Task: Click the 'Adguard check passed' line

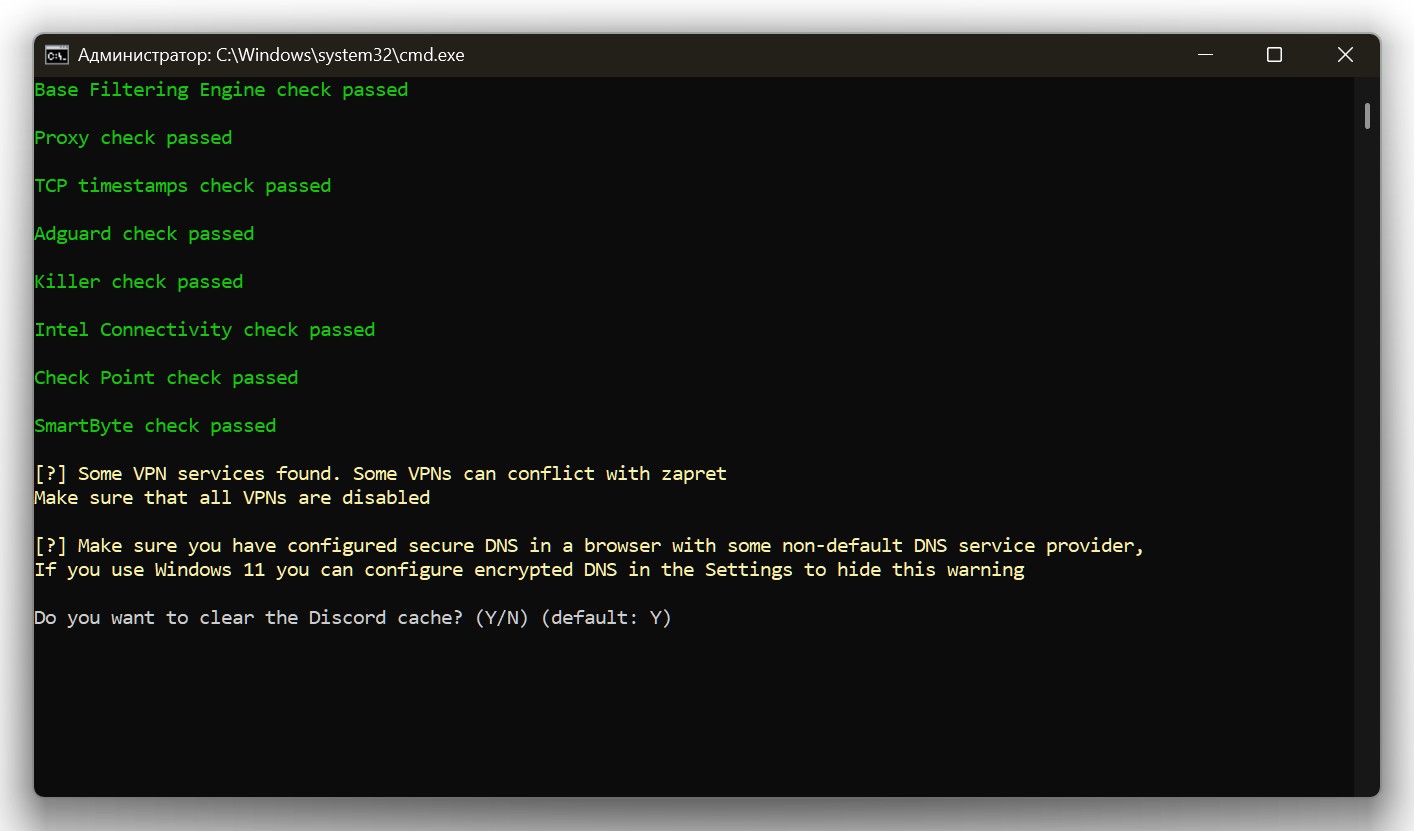Action: coord(144,234)
